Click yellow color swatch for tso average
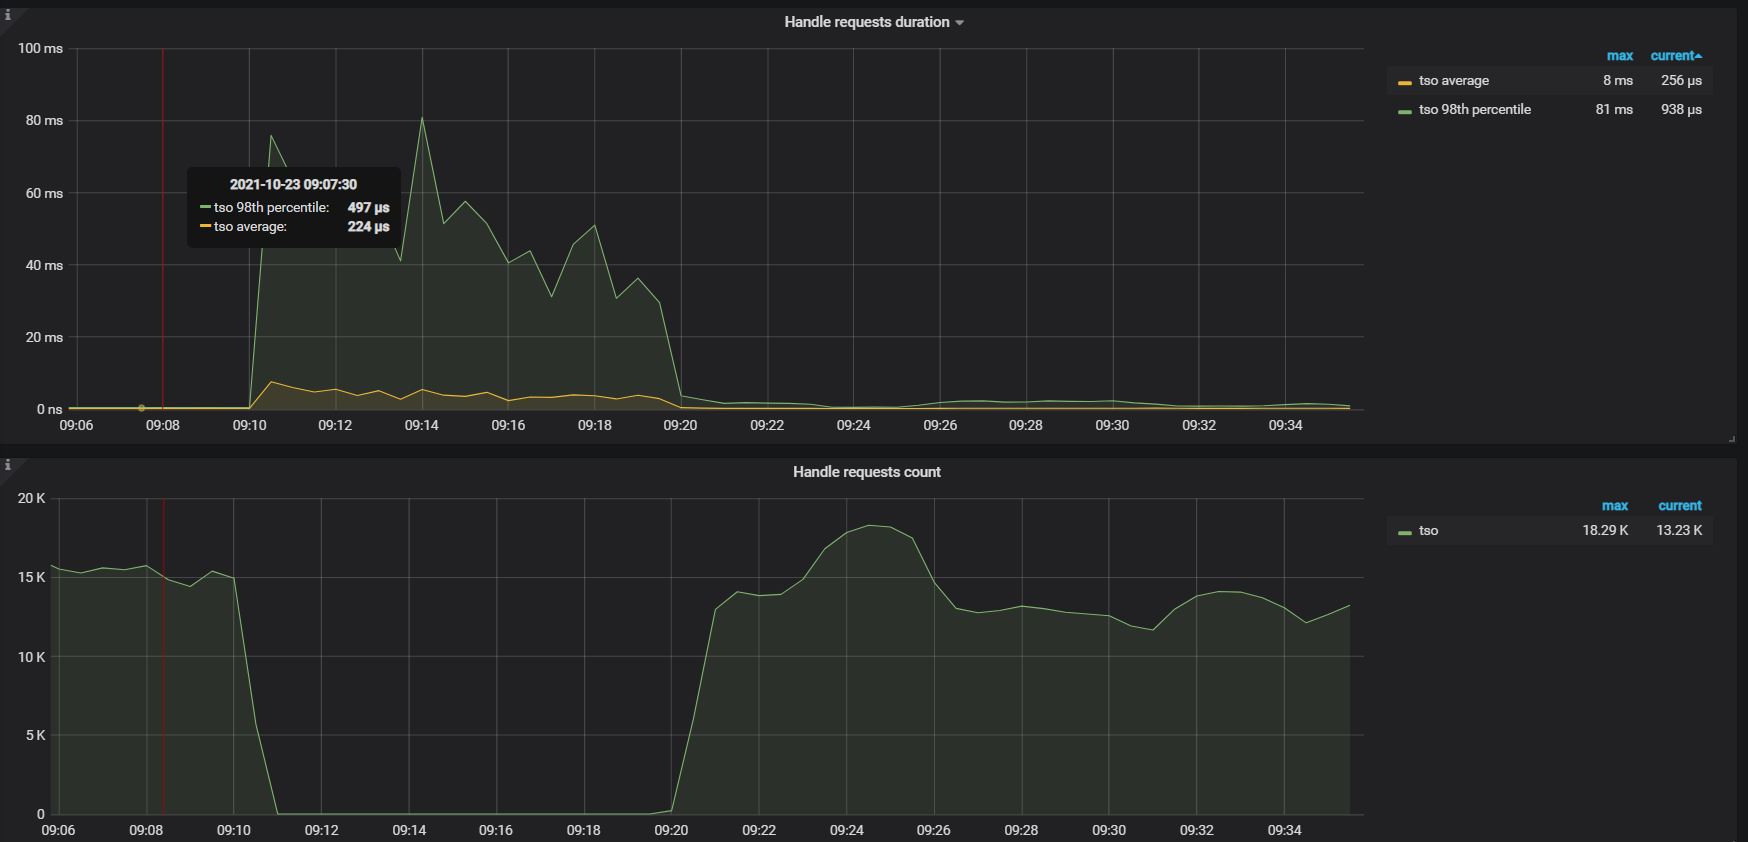Viewport: 1748px width, 842px height. tap(1405, 82)
